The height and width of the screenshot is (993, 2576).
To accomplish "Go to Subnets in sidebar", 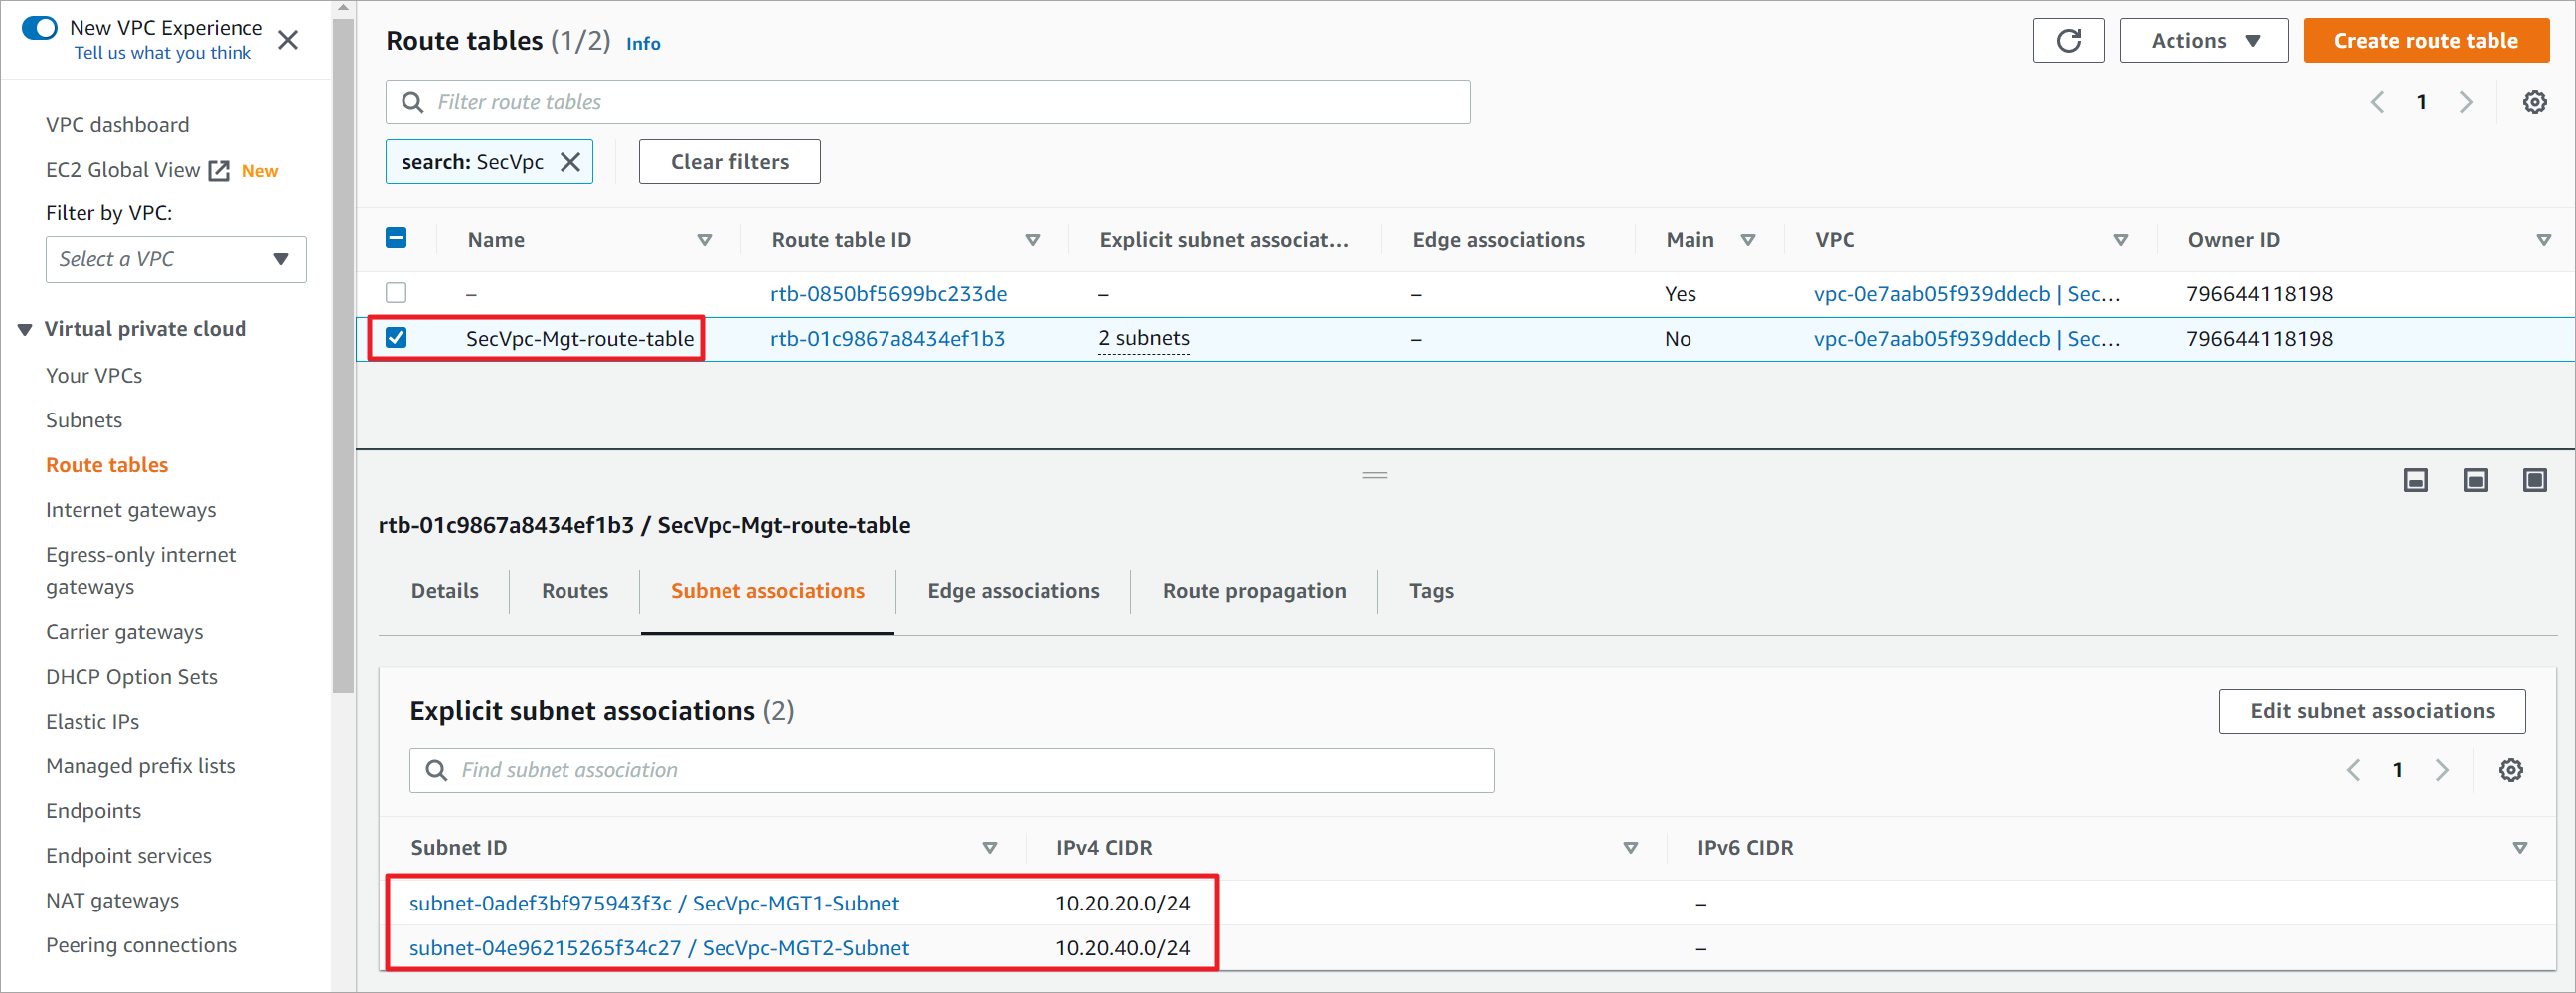I will click(x=84, y=421).
